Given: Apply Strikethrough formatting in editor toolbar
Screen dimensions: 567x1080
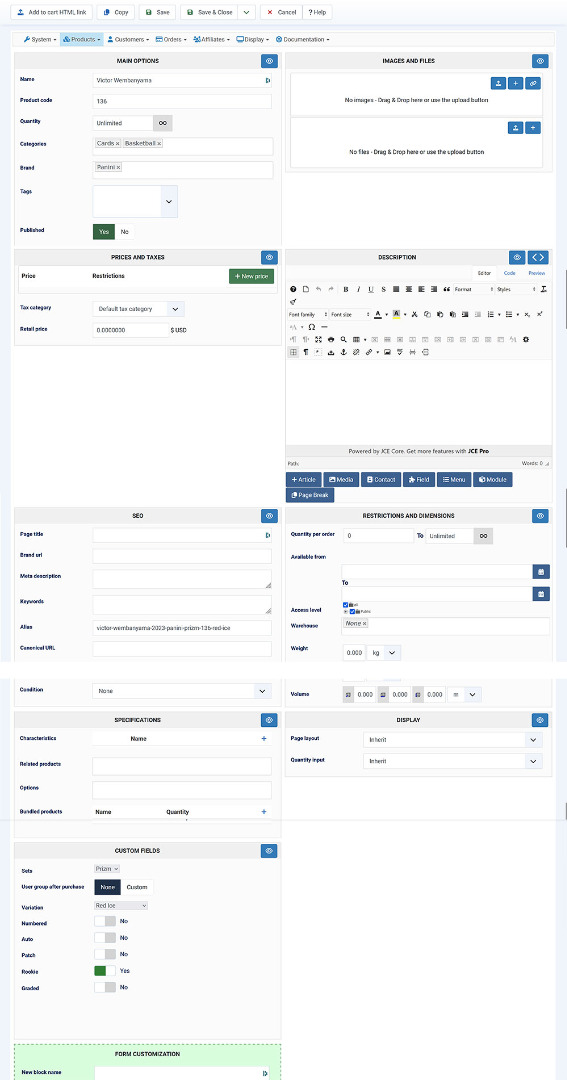Looking at the screenshot, I should pos(384,289).
